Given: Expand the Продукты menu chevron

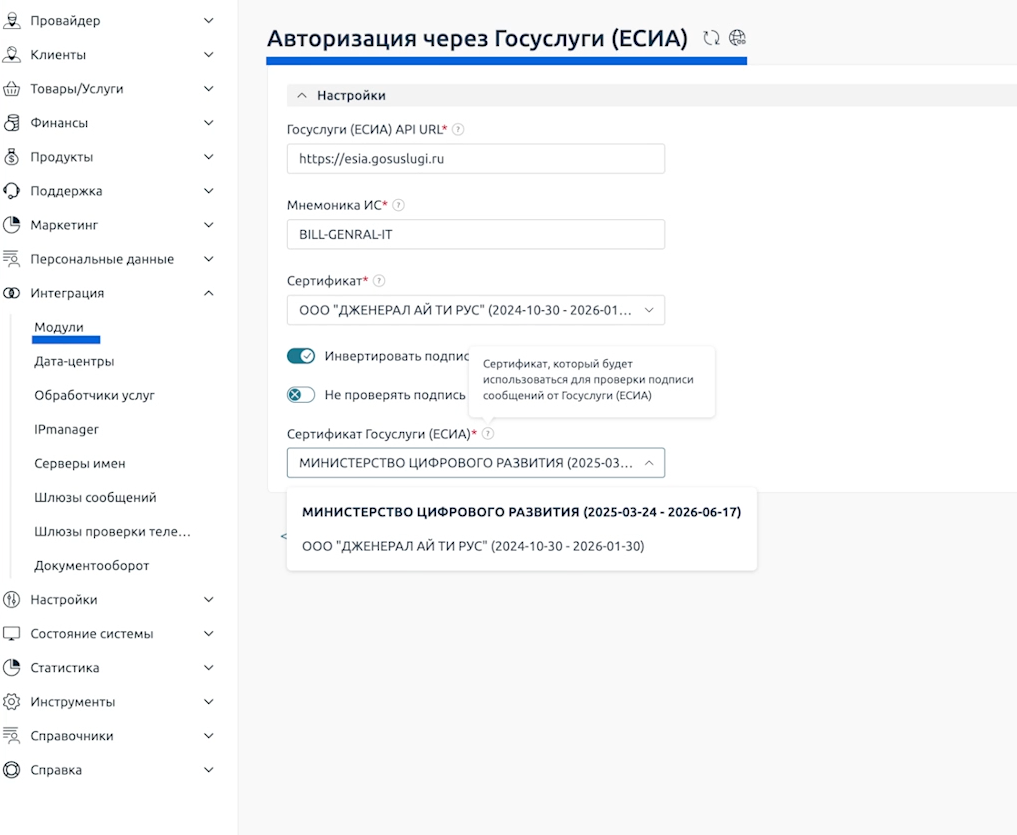Looking at the screenshot, I should coord(209,157).
